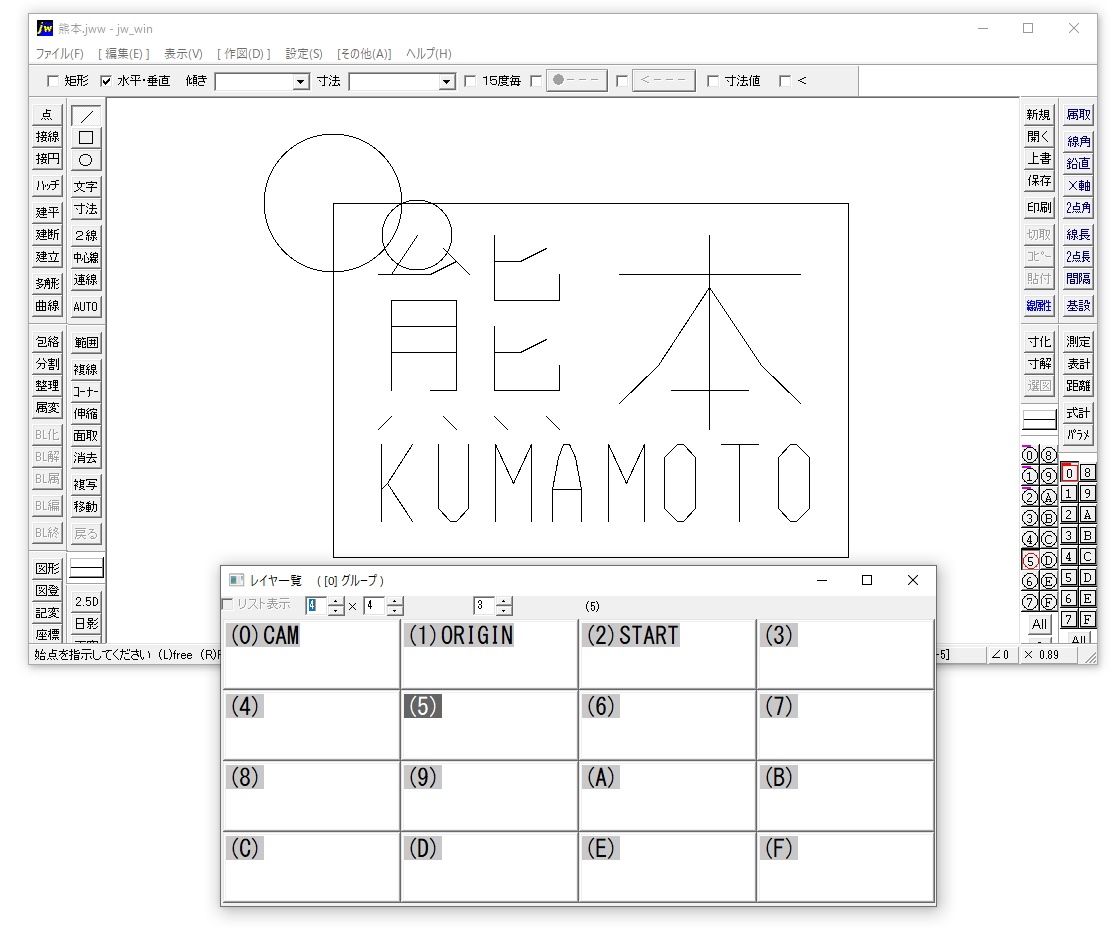Select the (1)ORIGIN layer cell
Viewport: 1117px width, 937px height.
[489, 654]
